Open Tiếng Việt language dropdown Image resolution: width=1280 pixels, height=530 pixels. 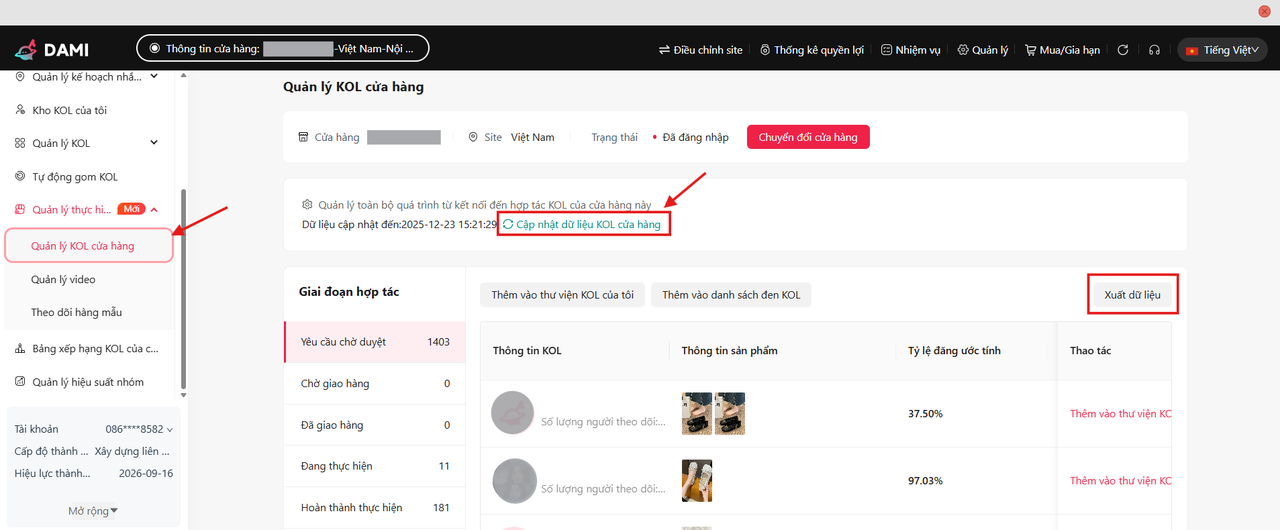click(x=1222, y=50)
